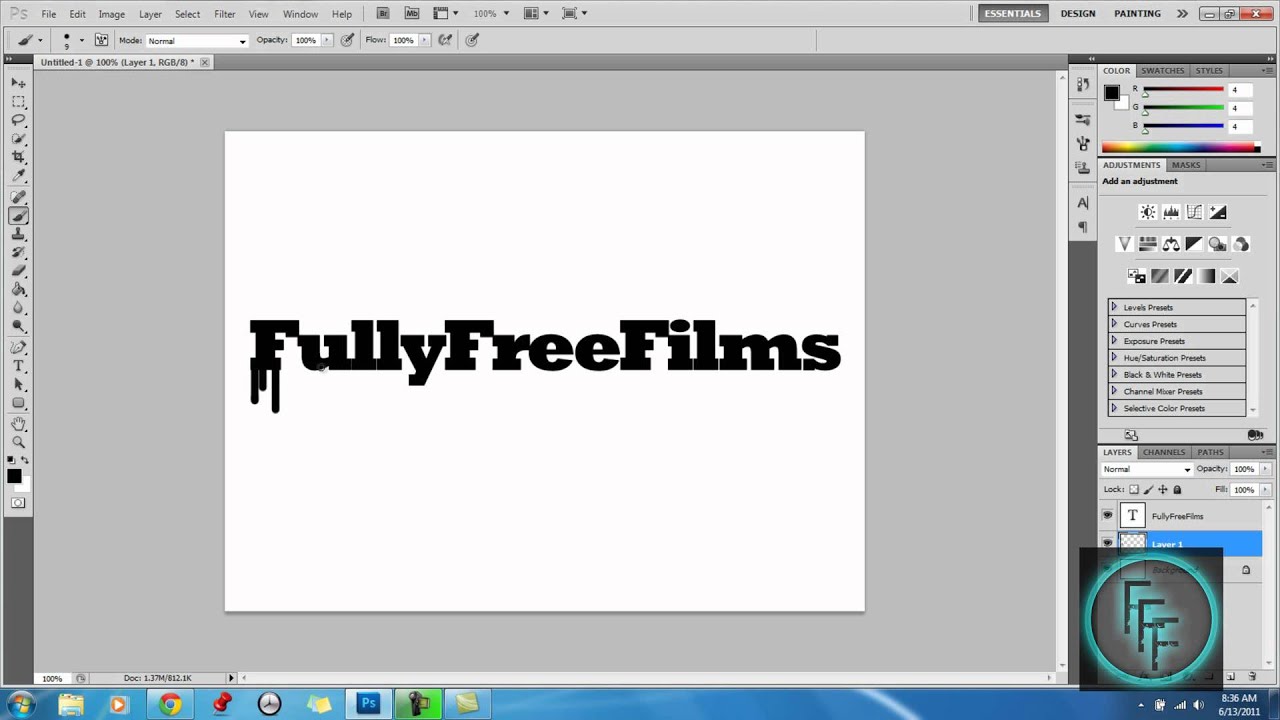Open the Image menu
The height and width of the screenshot is (720, 1280).
[x=111, y=14]
